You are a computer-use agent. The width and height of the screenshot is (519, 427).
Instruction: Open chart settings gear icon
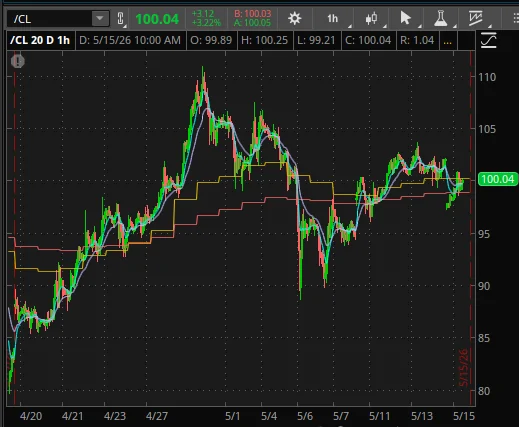tap(295, 18)
